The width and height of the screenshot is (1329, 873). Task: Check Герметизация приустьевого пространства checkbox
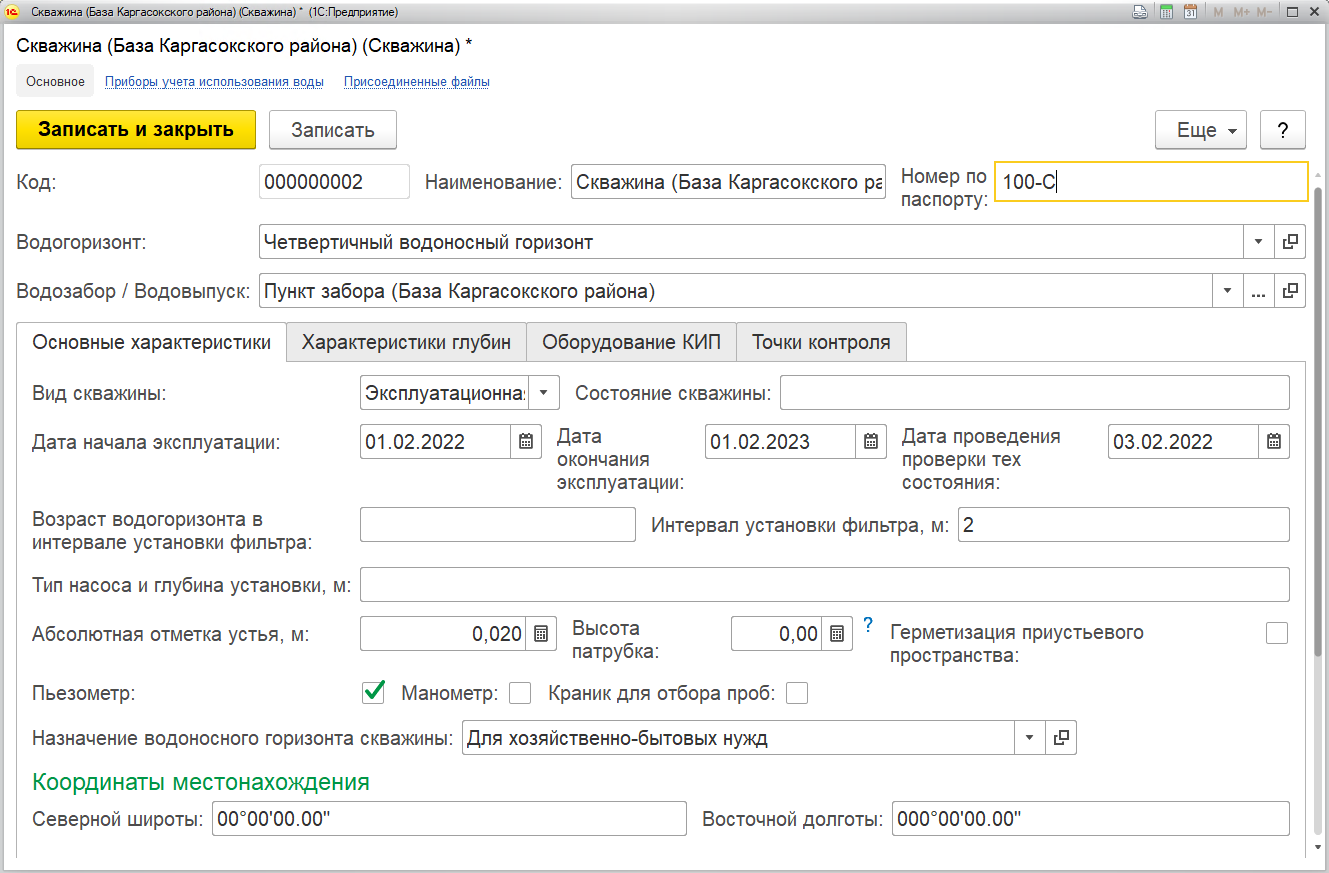tap(1277, 632)
